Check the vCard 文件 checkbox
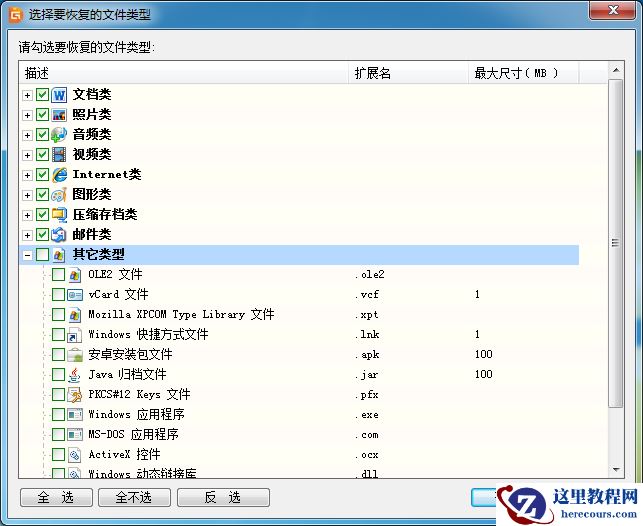 (x=58, y=294)
